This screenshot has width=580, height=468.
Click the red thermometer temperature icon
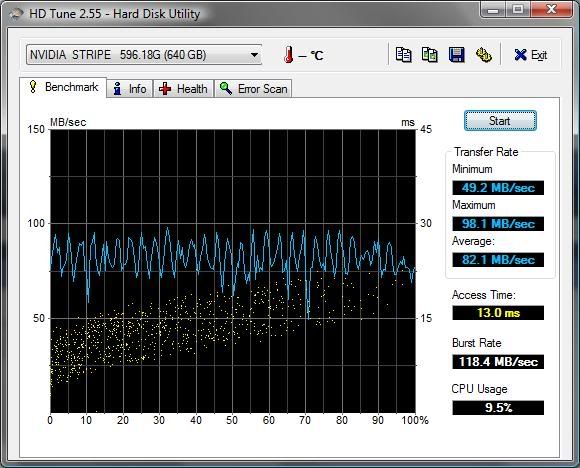pos(289,55)
